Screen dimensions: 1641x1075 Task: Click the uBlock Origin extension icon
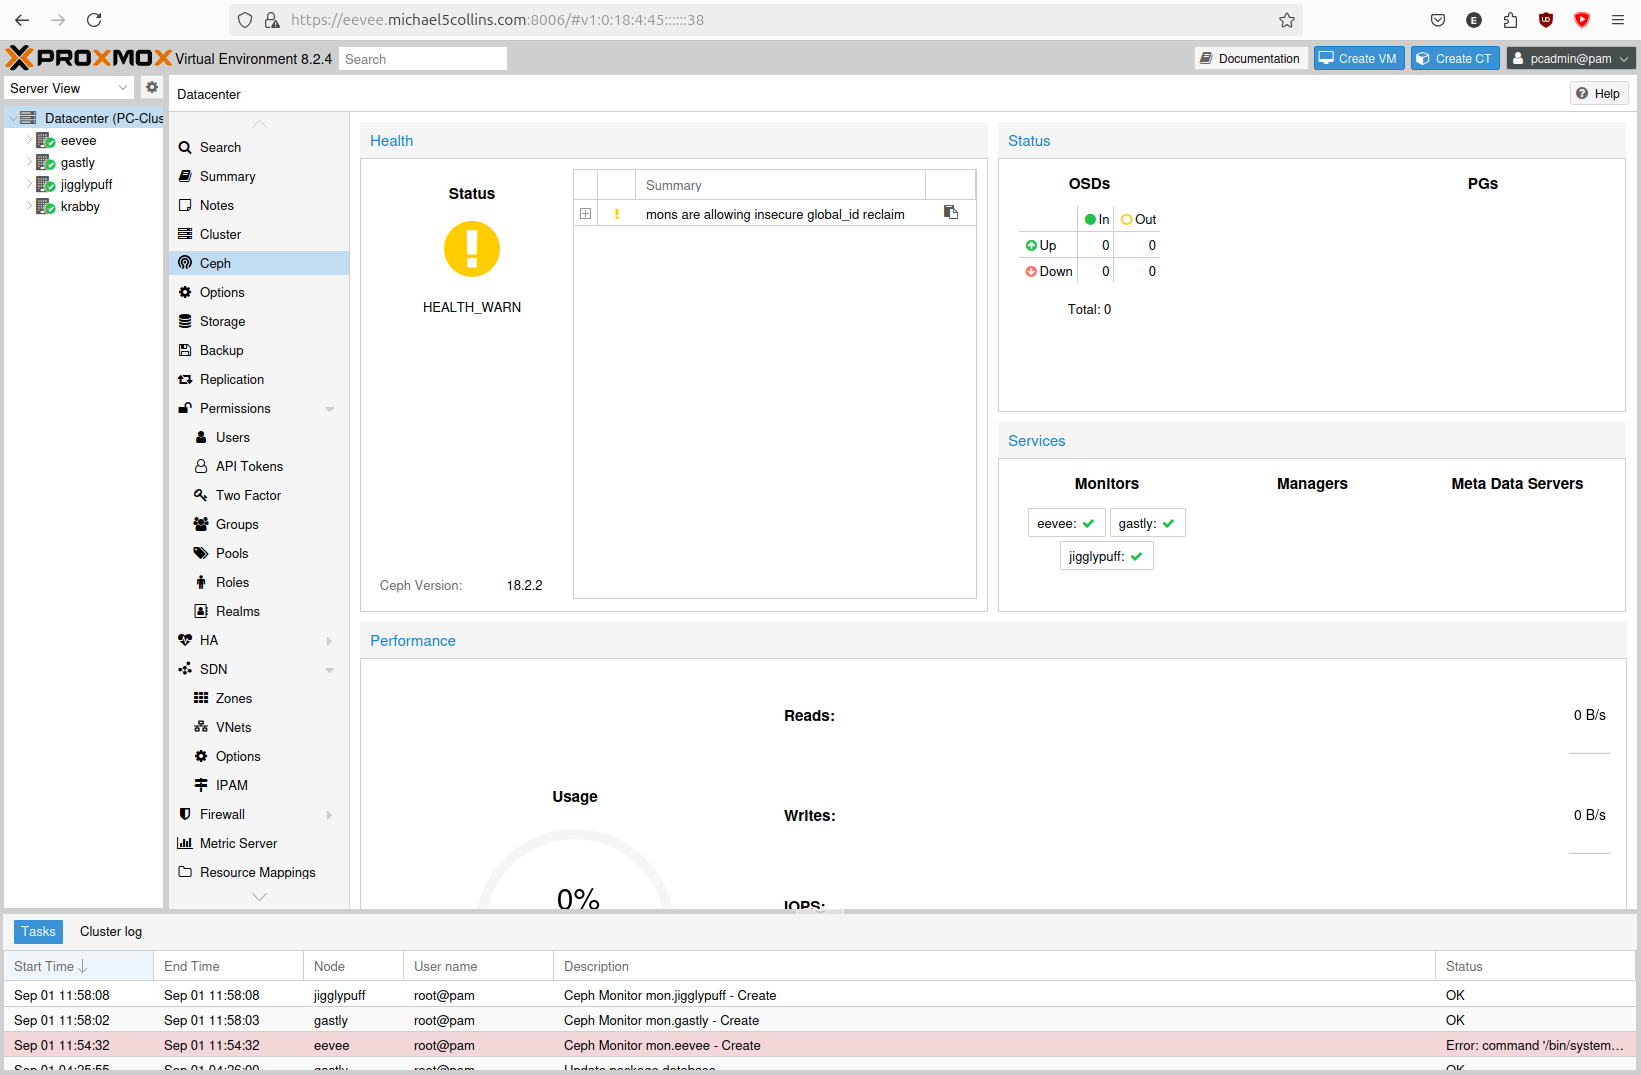tap(1546, 20)
